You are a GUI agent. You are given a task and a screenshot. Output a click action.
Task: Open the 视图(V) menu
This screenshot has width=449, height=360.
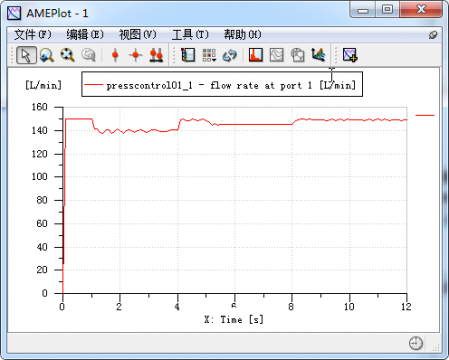pyautogui.click(x=137, y=35)
